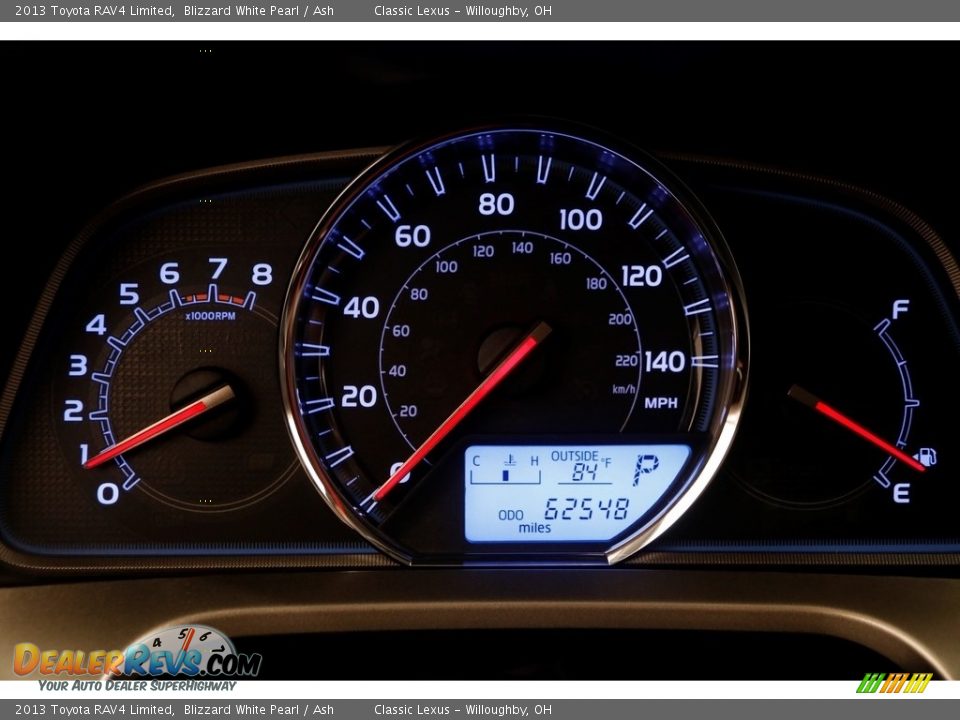Screen dimensions: 960x720
Task: Click the MPH unit label
Action: (661, 403)
